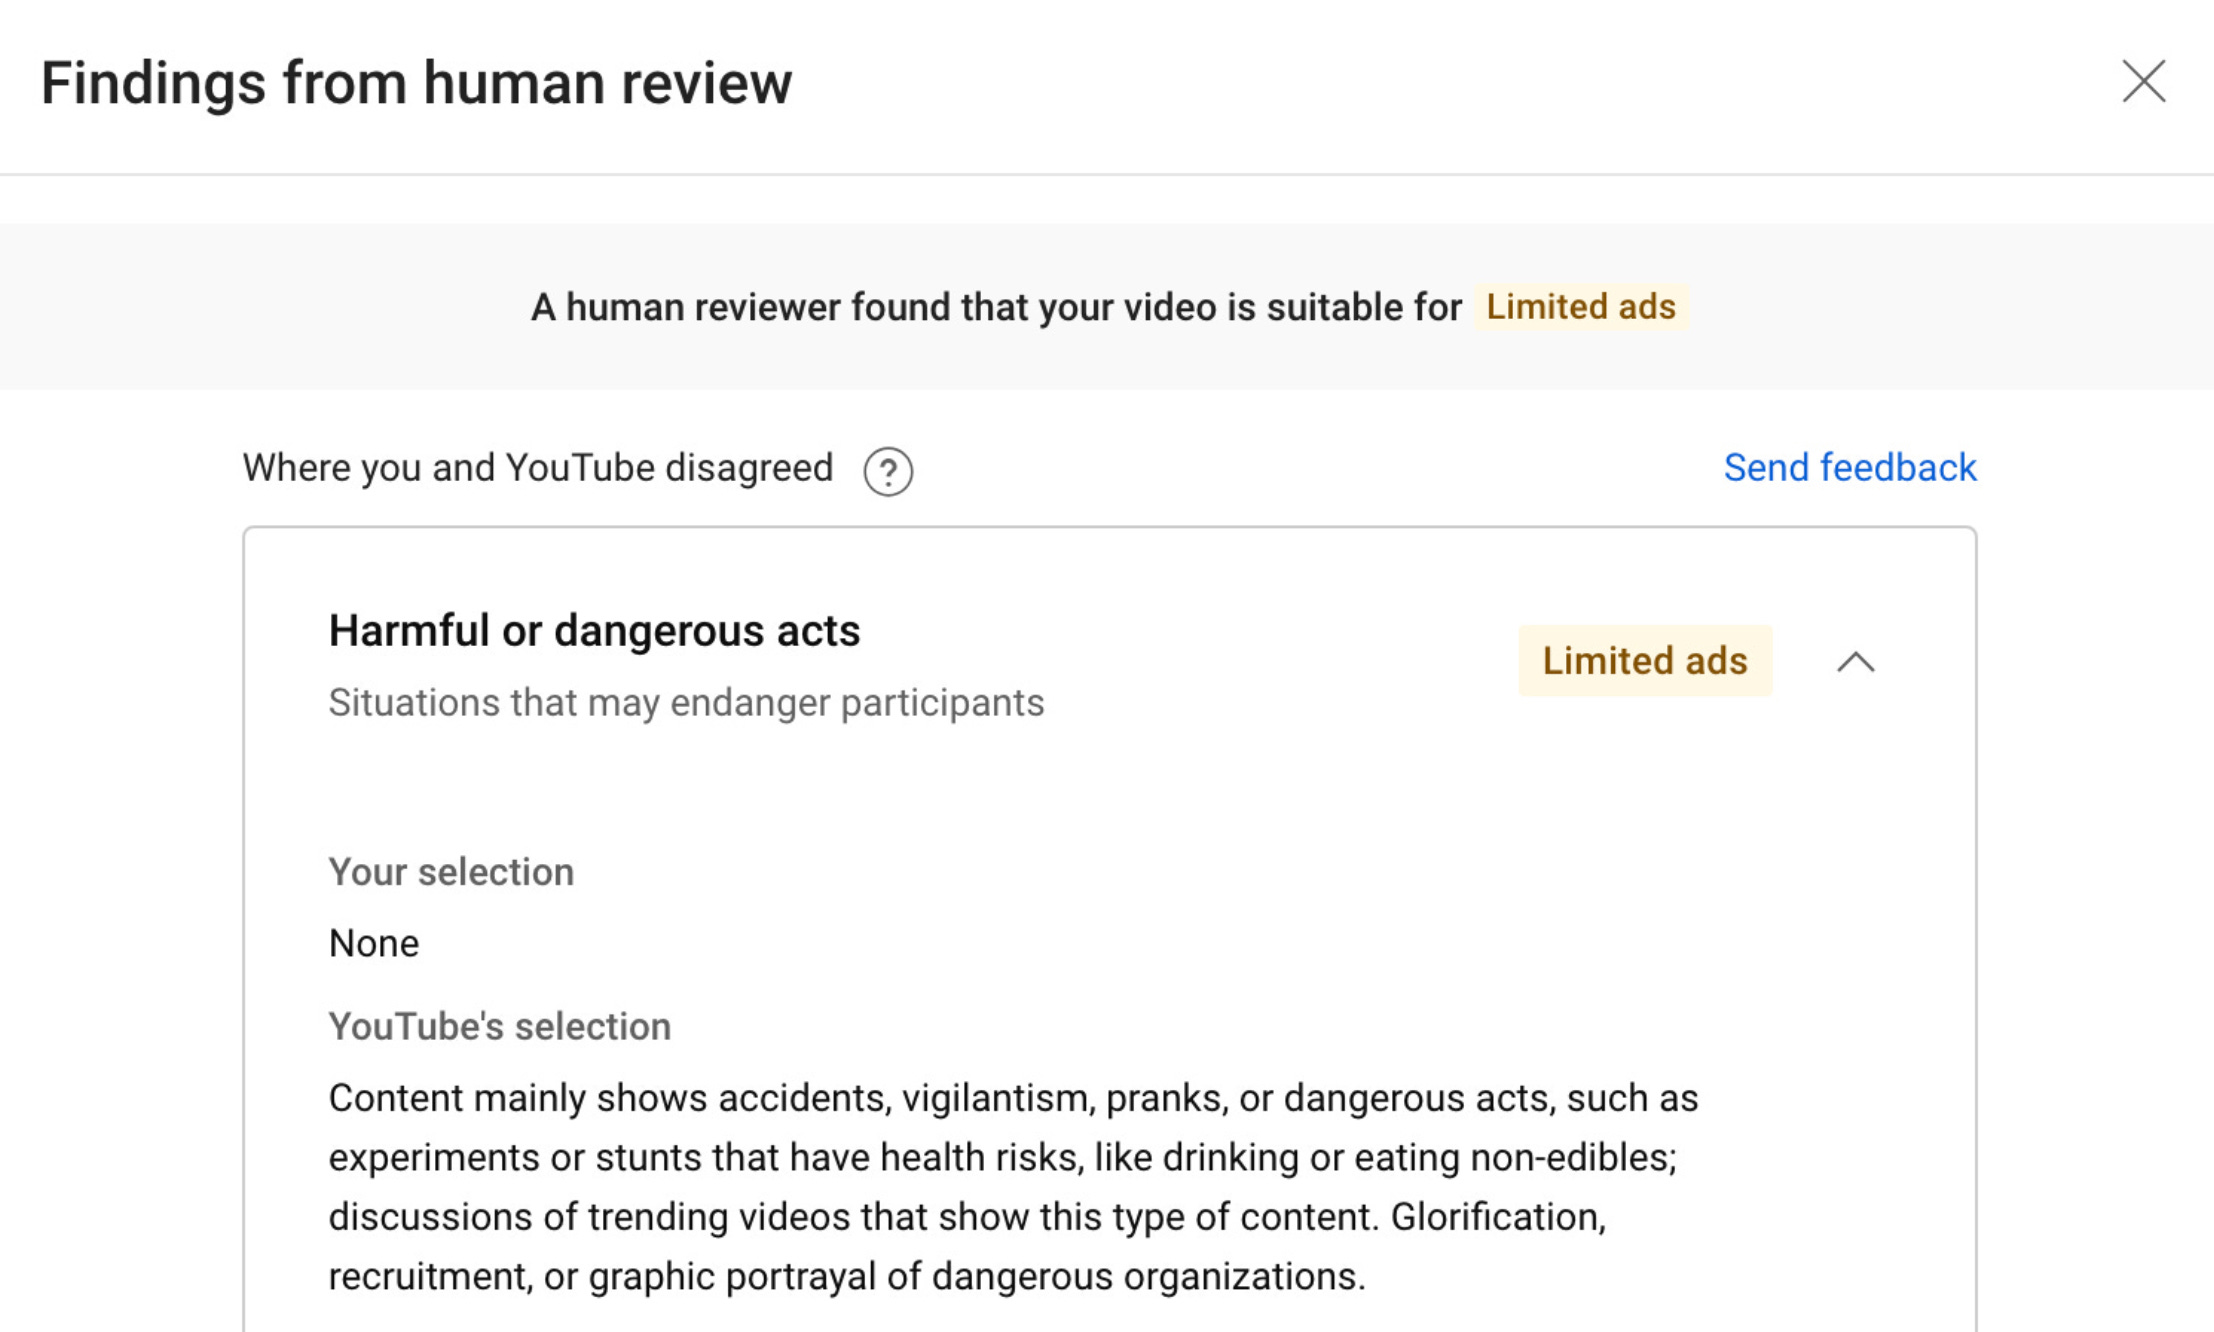
Task: Click 'Where you and YouTube disagreed' text
Action: (537, 468)
